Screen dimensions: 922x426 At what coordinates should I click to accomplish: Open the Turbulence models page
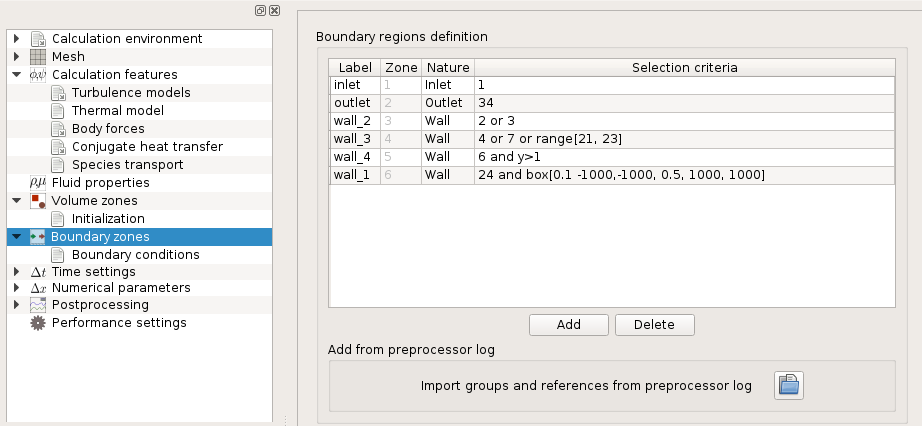pyautogui.click(x=131, y=93)
